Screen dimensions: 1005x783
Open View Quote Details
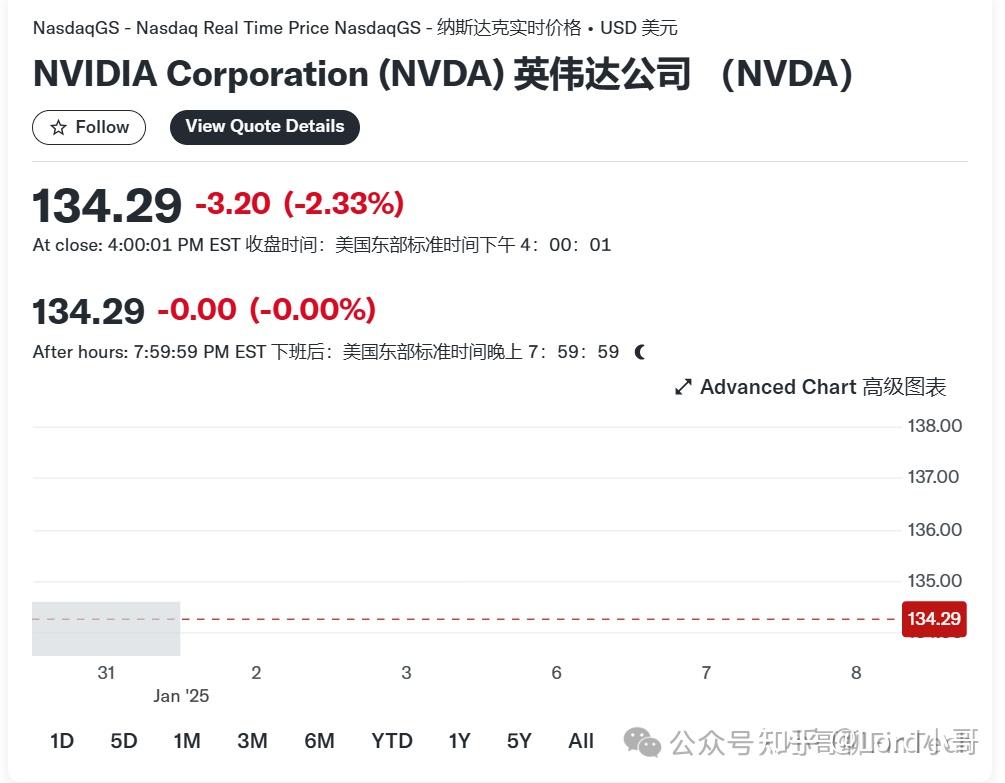tap(264, 127)
